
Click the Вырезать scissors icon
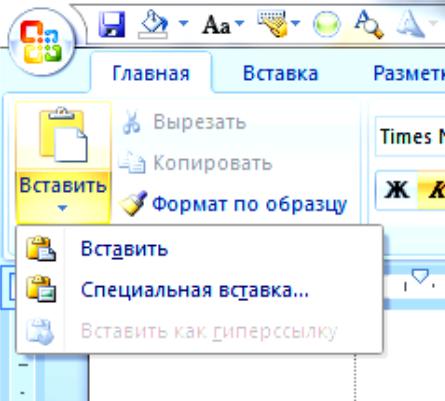point(132,122)
